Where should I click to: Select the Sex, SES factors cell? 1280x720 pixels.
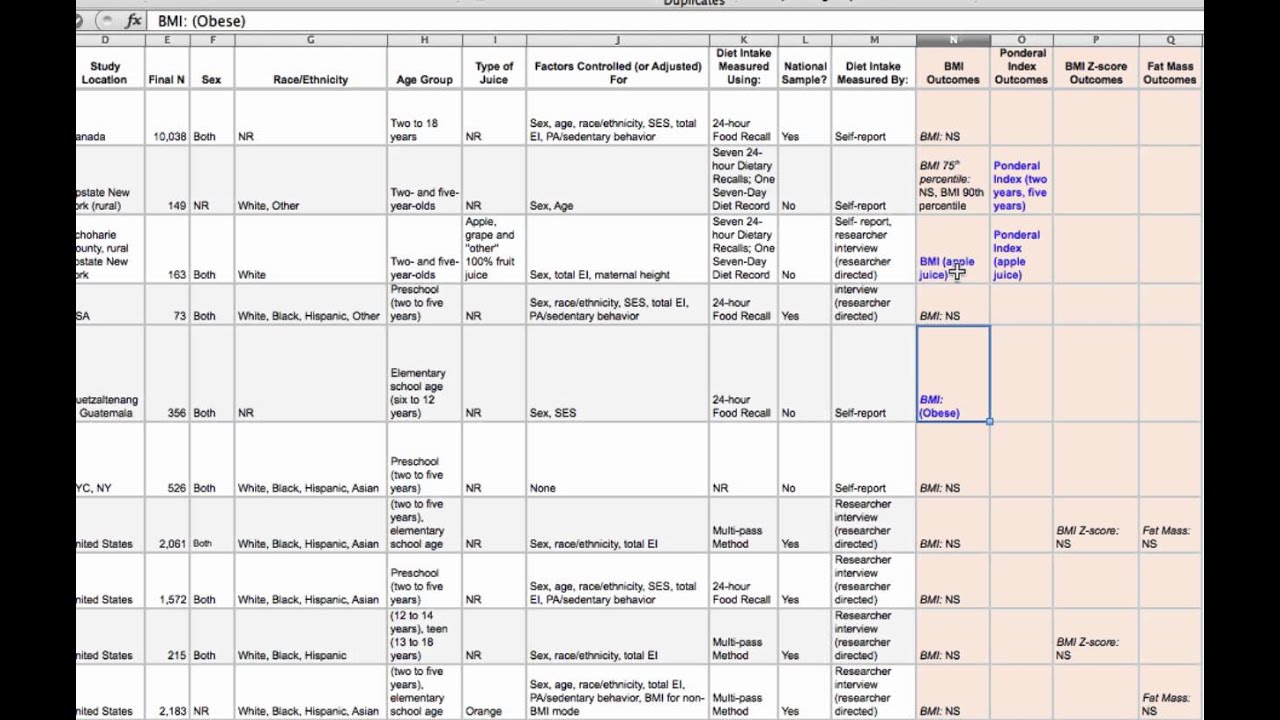[617, 374]
